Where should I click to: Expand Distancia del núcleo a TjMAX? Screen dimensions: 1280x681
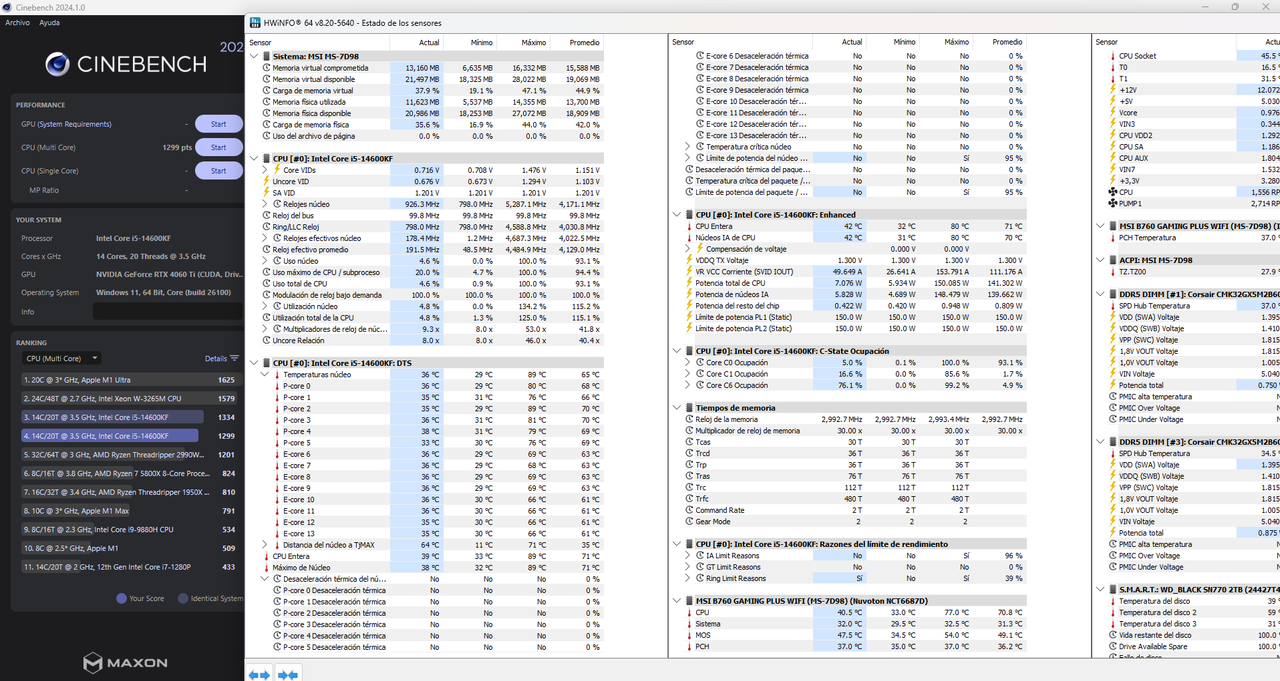265,544
